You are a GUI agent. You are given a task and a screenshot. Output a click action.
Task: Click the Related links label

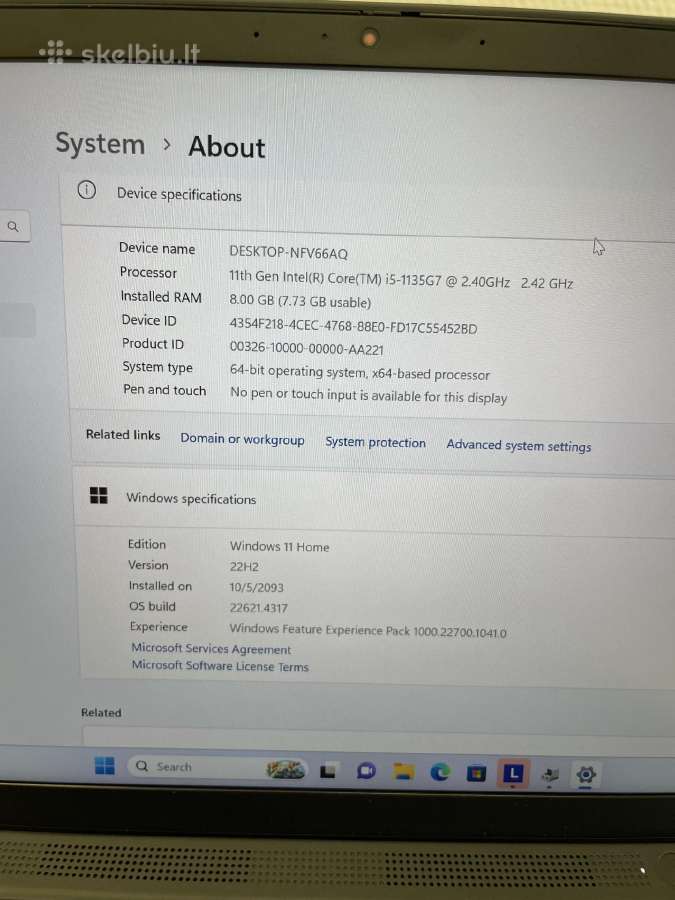tap(123, 435)
